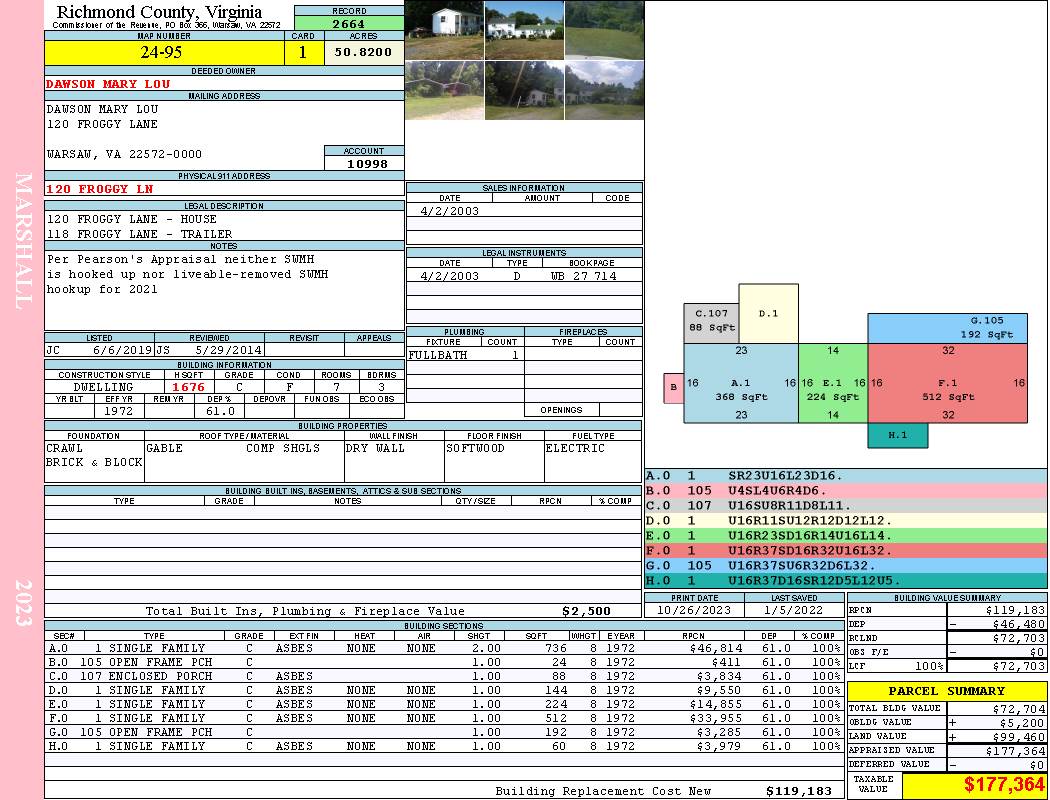Select sketch section A.1 368 SqFt
Viewport: 1050px width, 800px height.
741,383
